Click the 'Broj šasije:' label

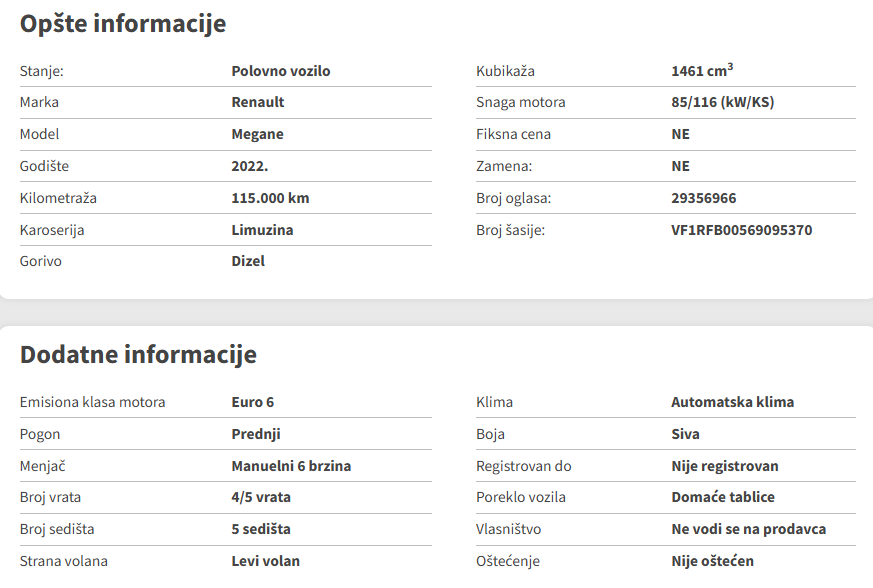pyautogui.click(x=511, y=230)
